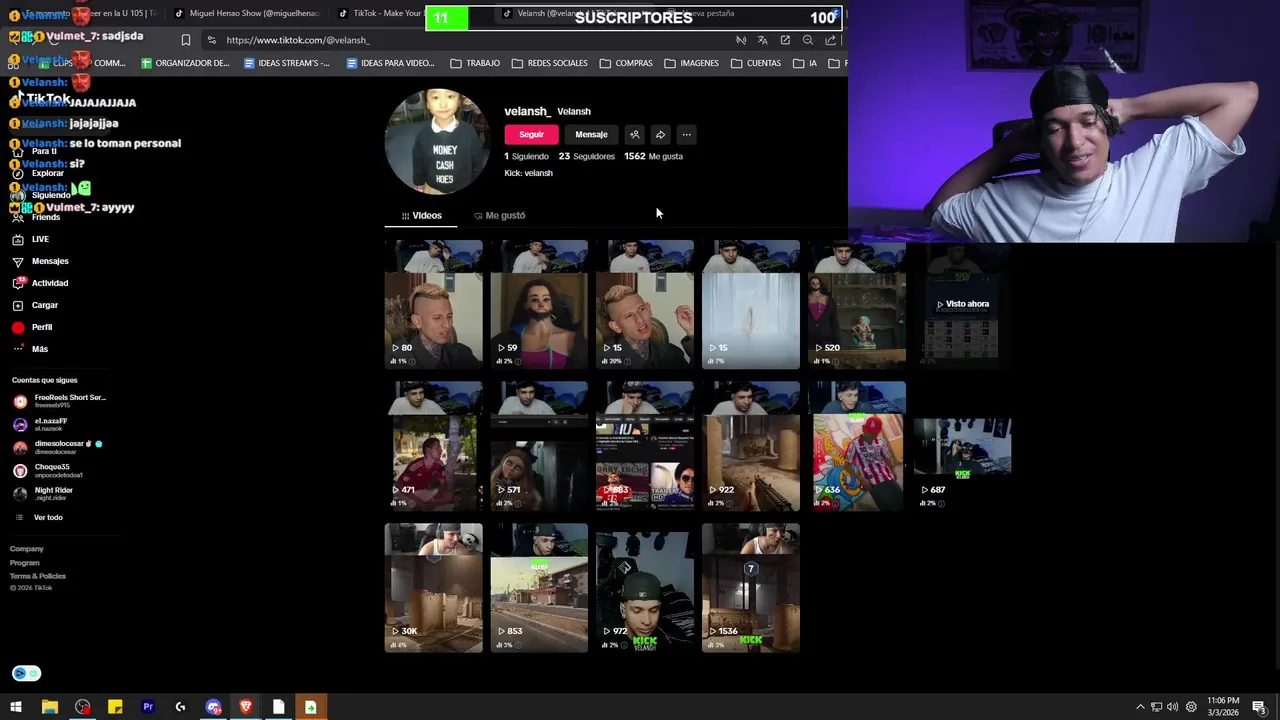
Task: Open the video with 972 views
Action: coord(645,588)
